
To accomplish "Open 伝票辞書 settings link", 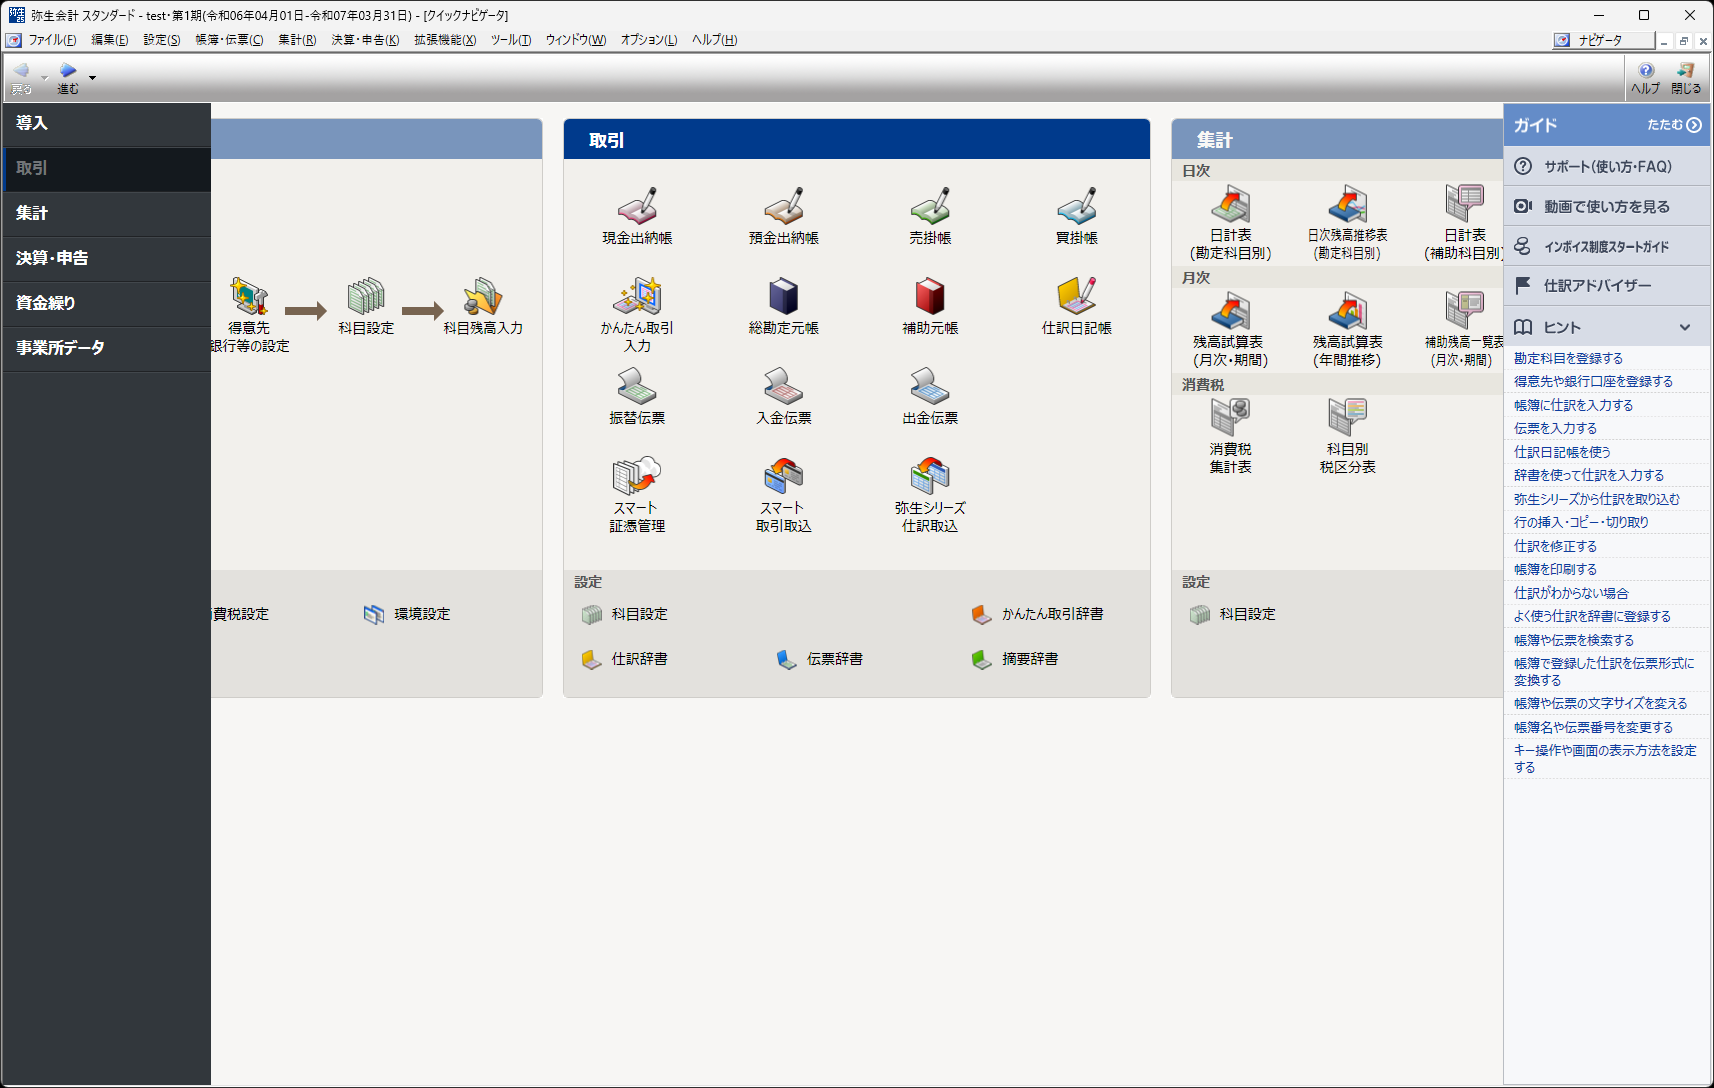I will point(820,659).
